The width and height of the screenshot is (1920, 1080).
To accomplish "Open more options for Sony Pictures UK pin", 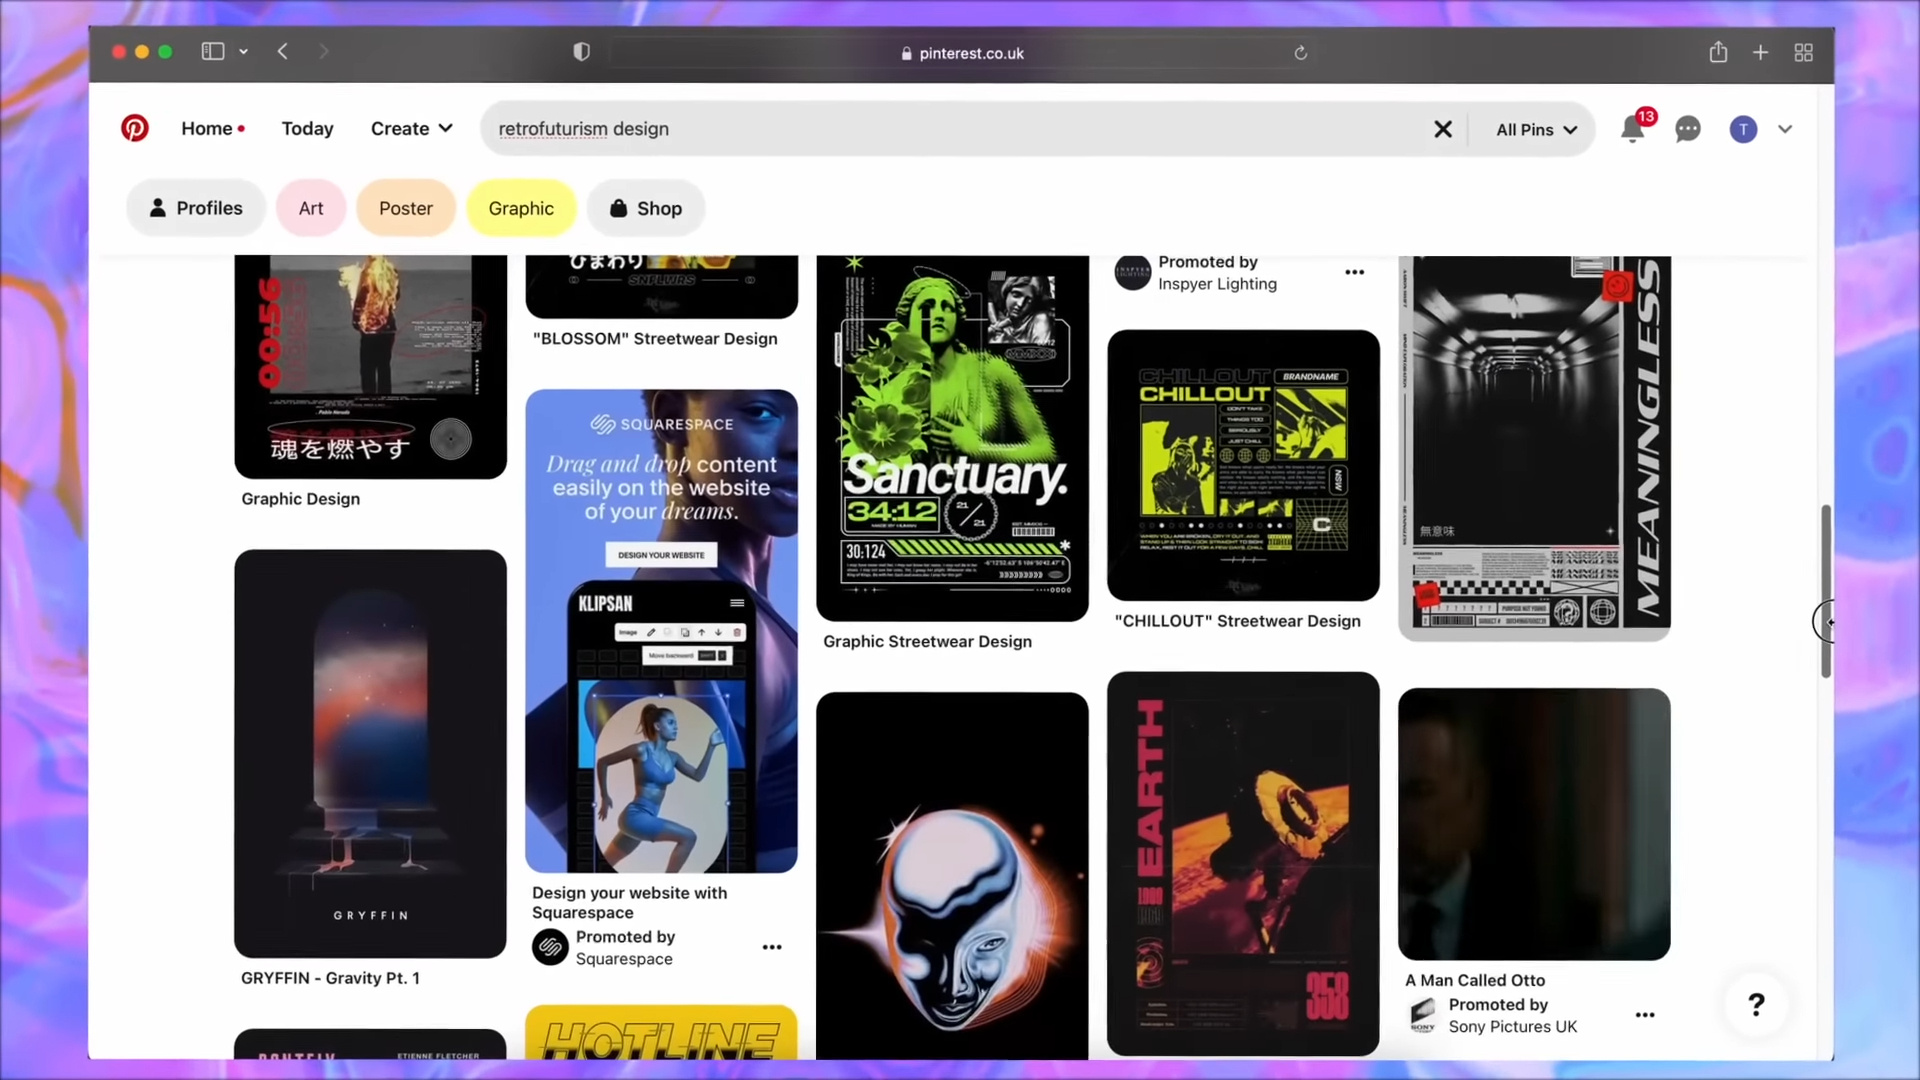I will pyautogui.click(x=1645, y=1015).
